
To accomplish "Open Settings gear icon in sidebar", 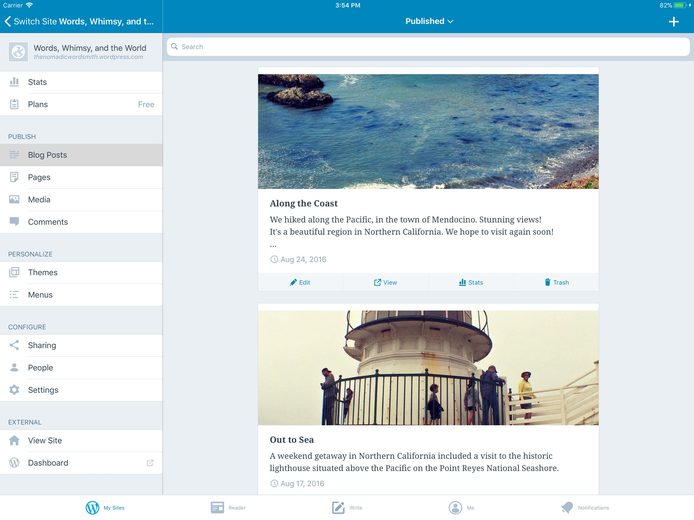I will (14, 389).
